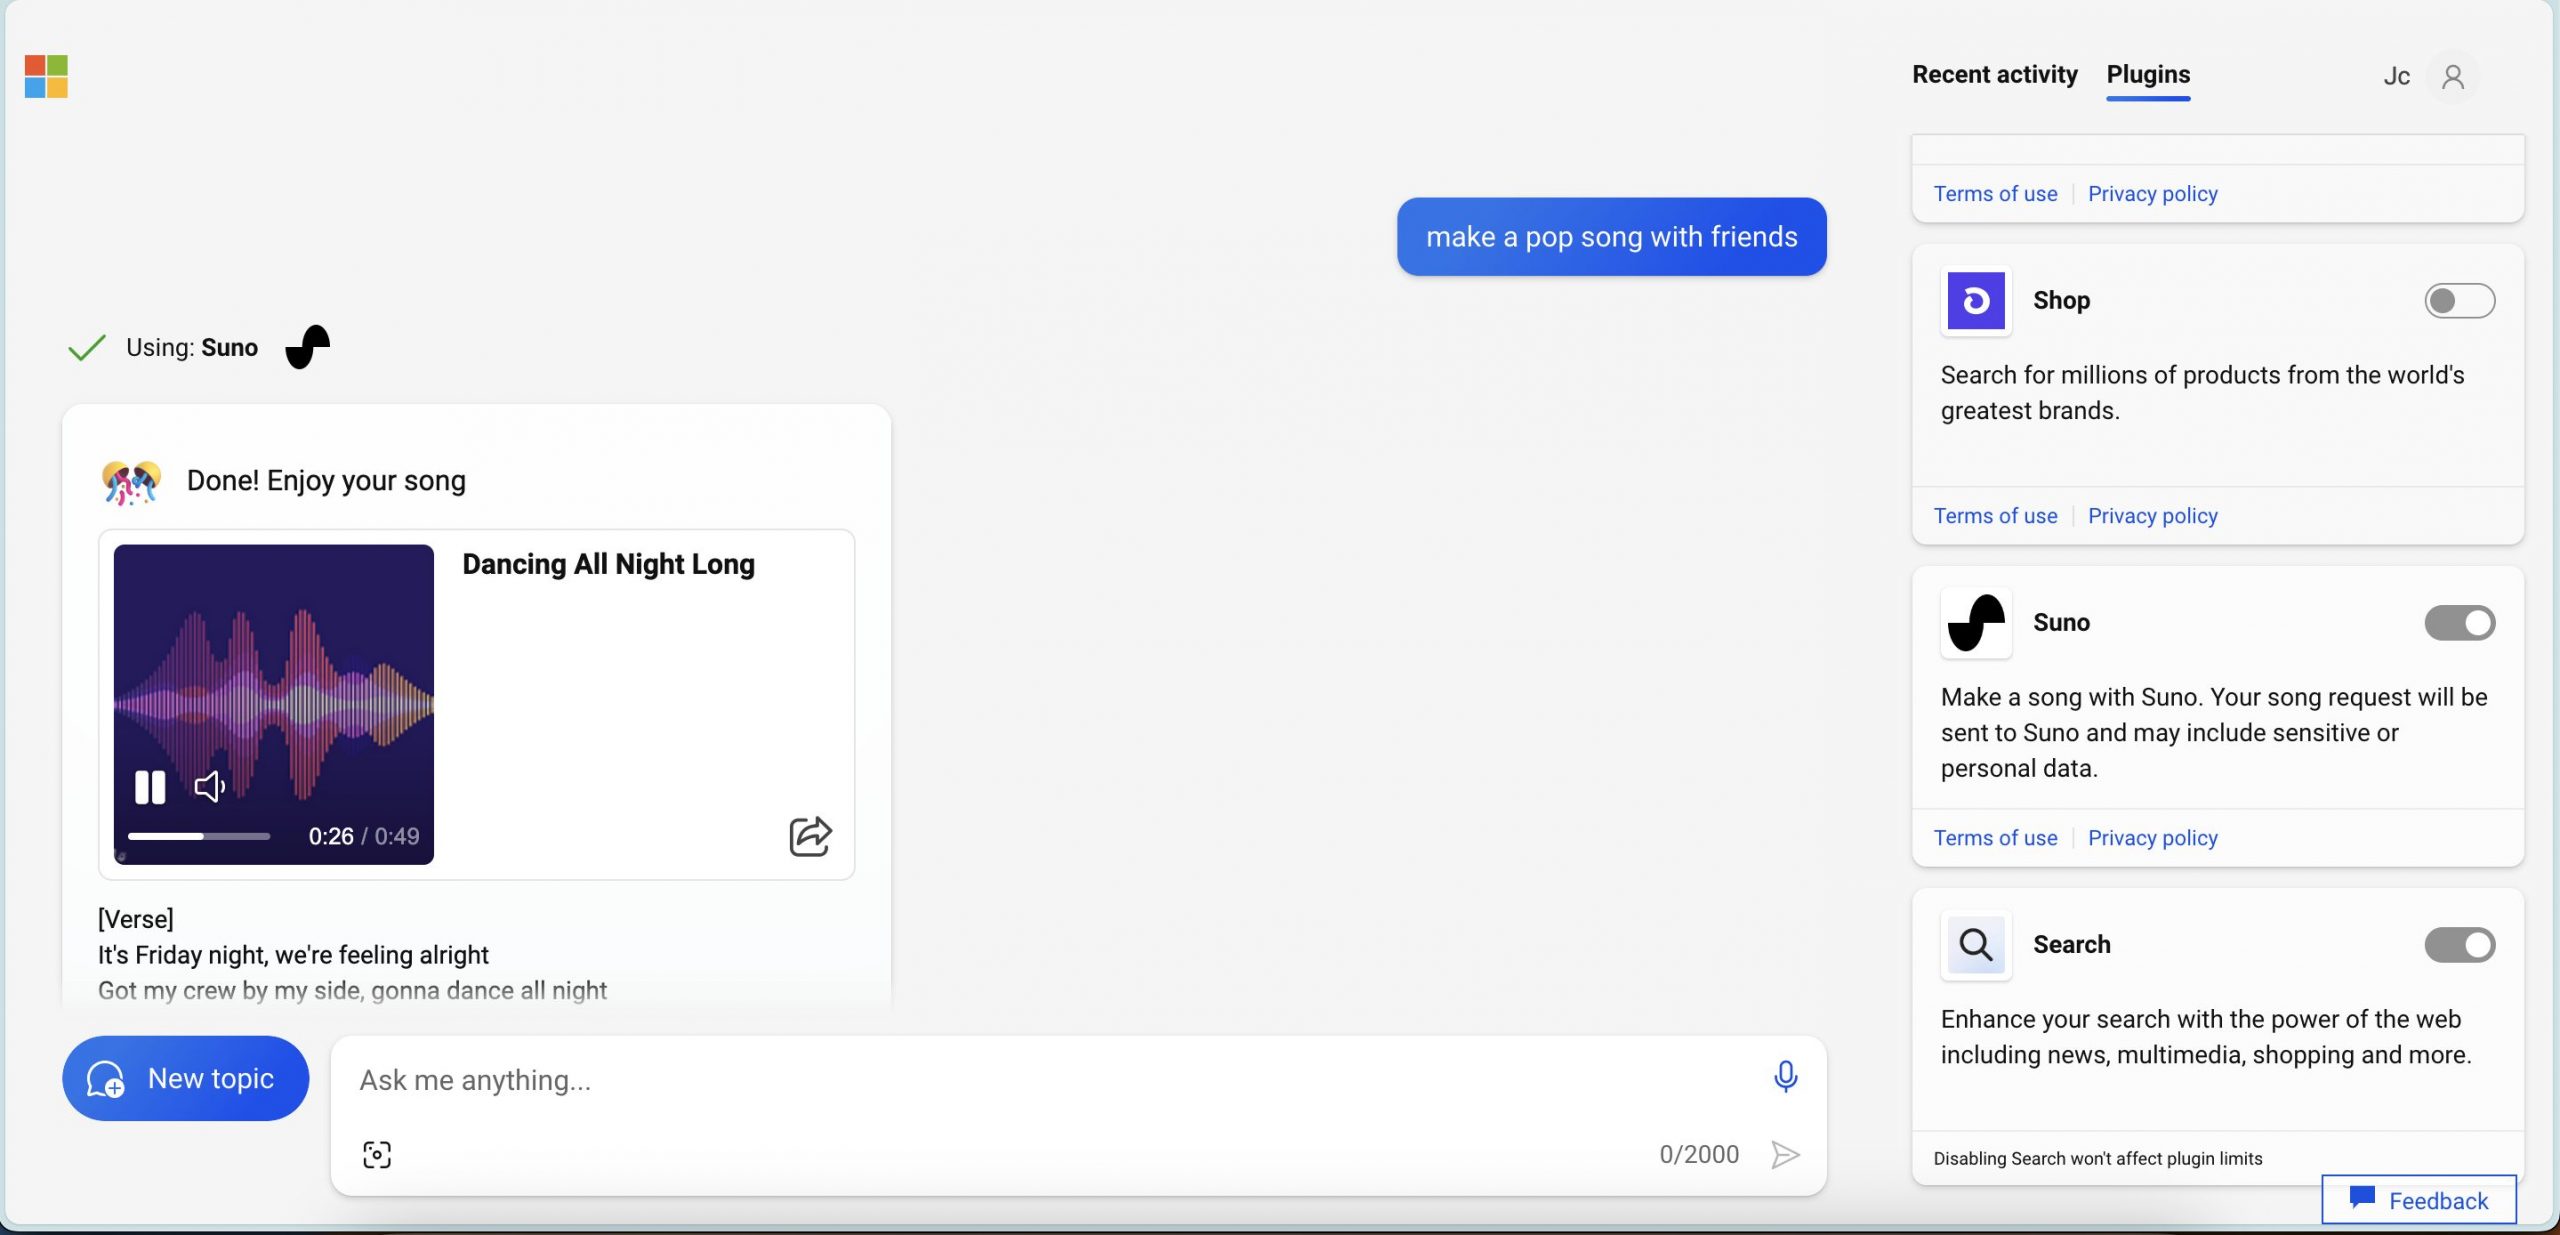Use the microphone for voice input
Screen dimensions: 2560x1235
[1785, 1077]
